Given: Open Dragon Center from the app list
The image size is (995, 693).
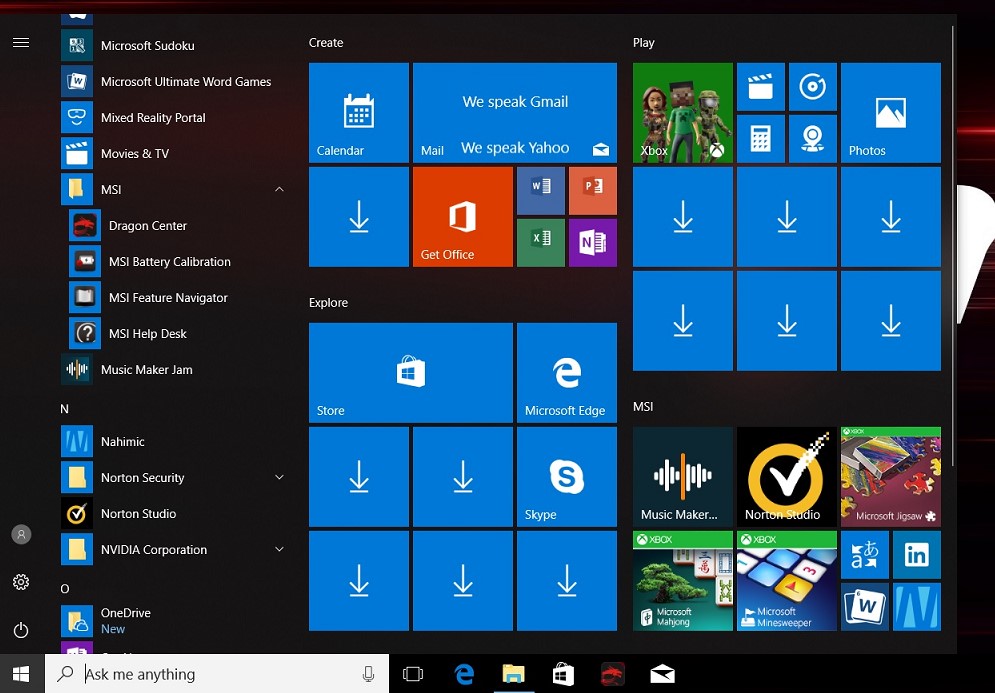Looking at the screenshot, I should [148, 226].
